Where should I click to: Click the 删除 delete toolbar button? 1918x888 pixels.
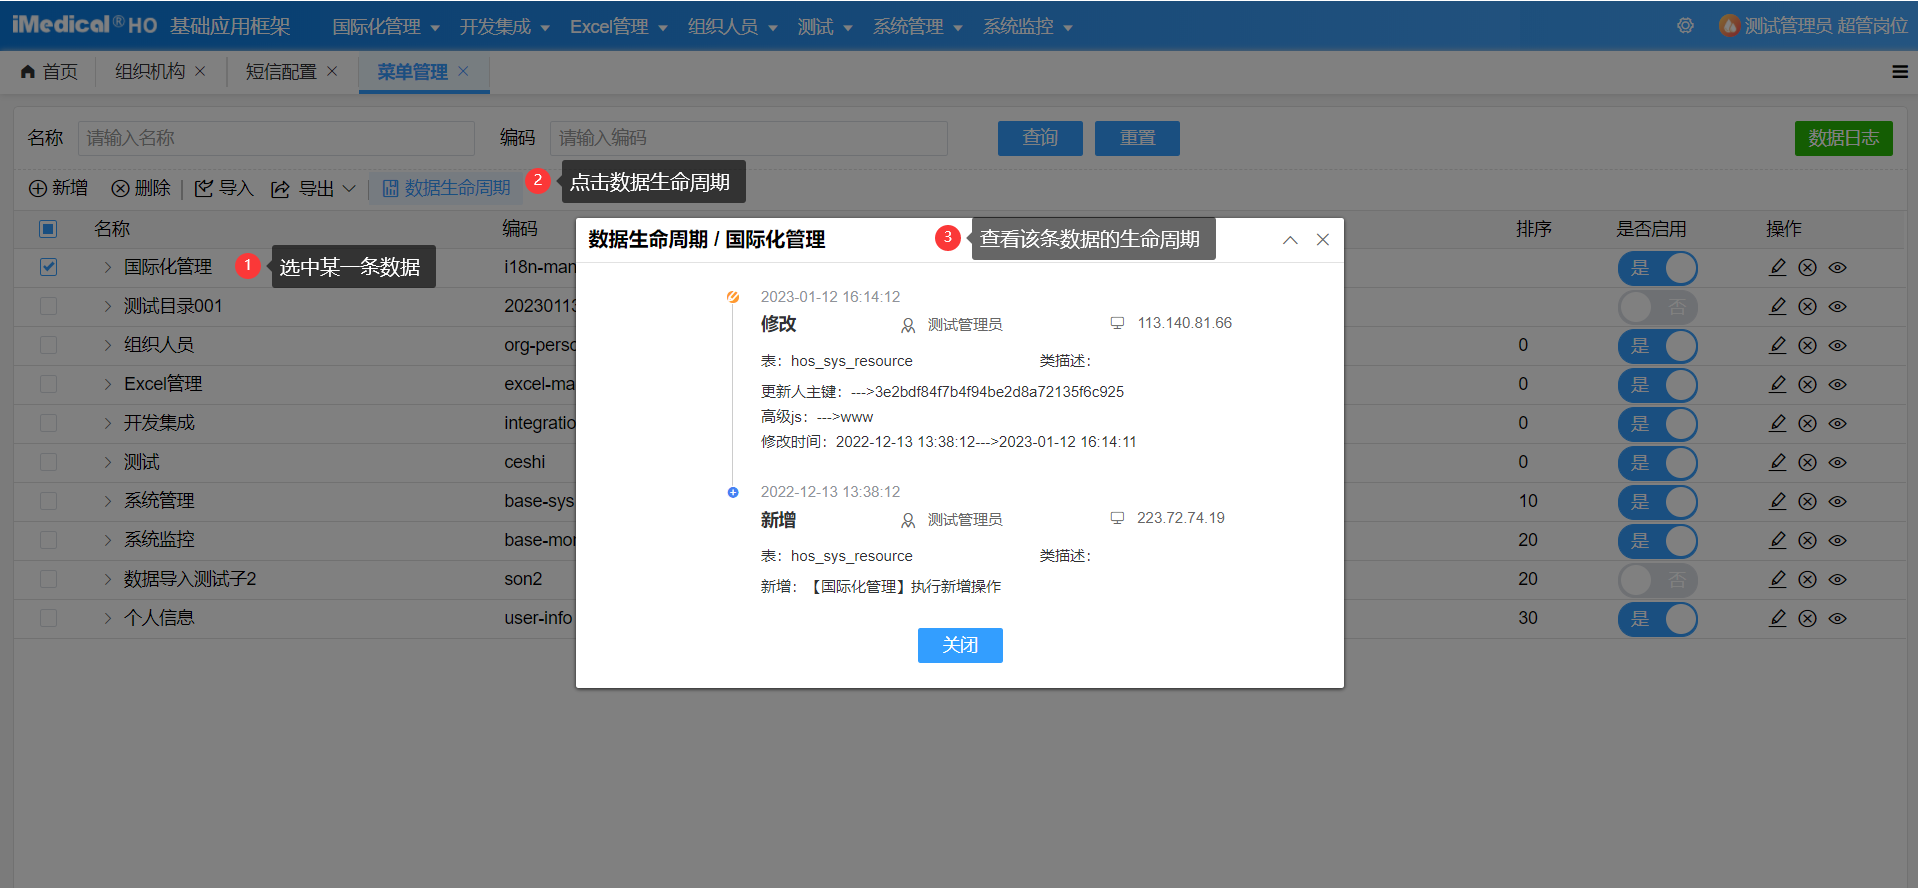tap(141, 188)
